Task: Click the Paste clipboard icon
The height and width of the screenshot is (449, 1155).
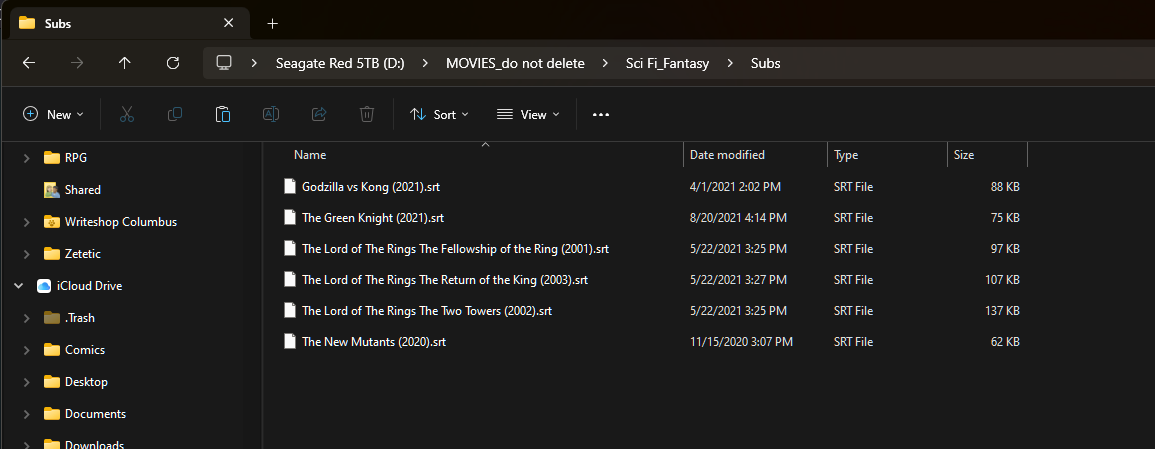Action: pos(223,115)
